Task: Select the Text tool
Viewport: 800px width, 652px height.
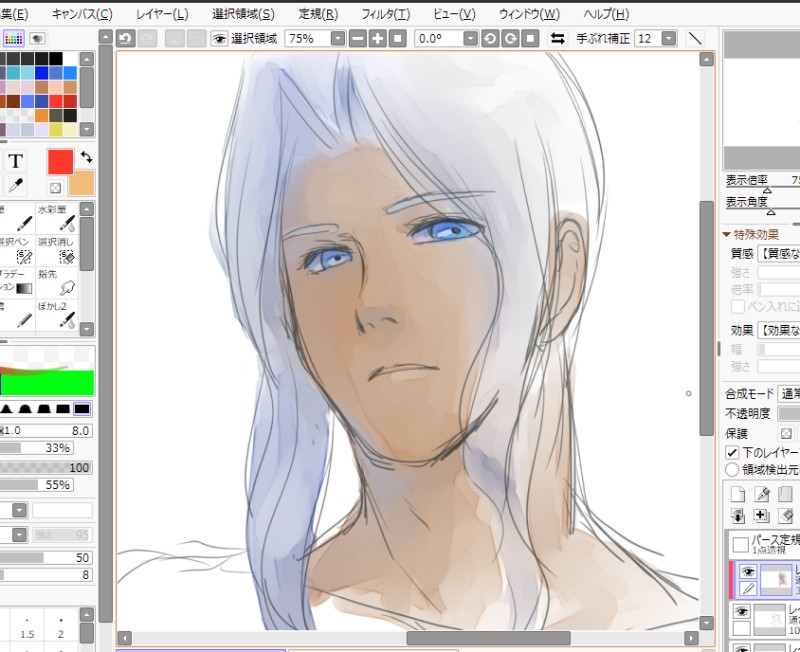Action: pyautogui.click(x=16, y=161)
